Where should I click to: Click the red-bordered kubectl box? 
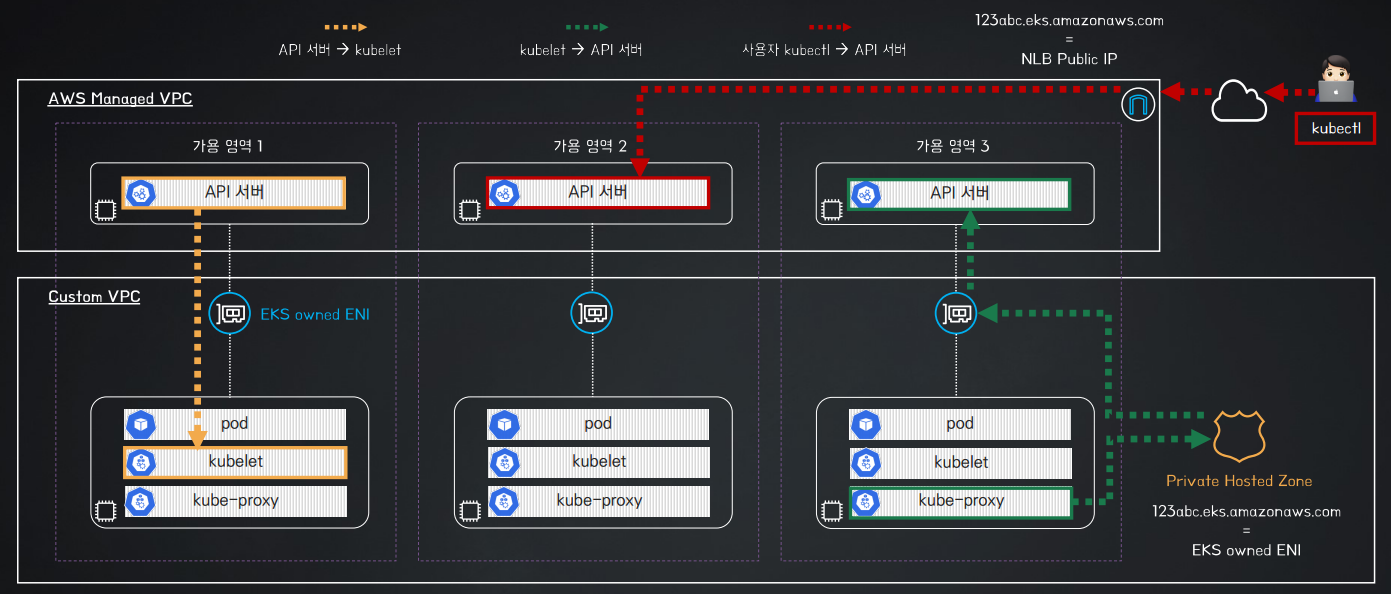point(1336,130)
